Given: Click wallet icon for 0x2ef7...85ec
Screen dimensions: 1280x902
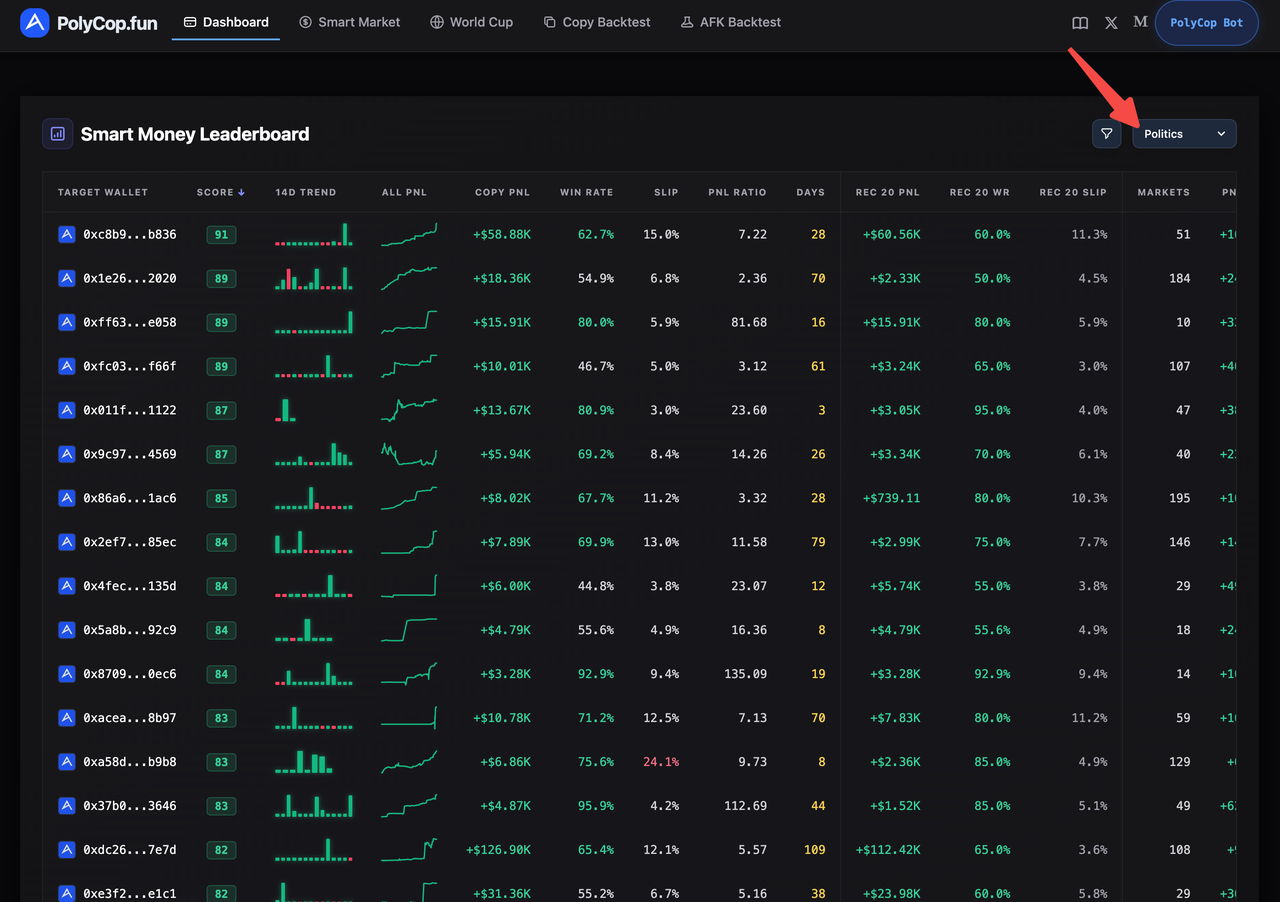Looking at the screenshot, I should tap(67, 542).
